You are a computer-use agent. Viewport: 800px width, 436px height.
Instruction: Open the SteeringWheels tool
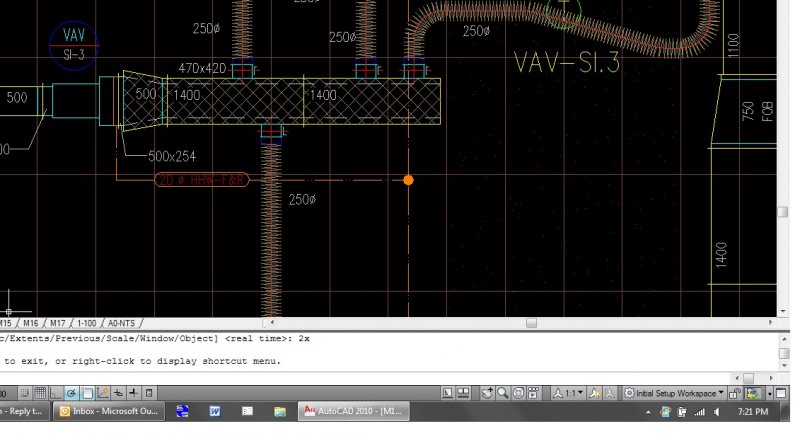[518, 393]
